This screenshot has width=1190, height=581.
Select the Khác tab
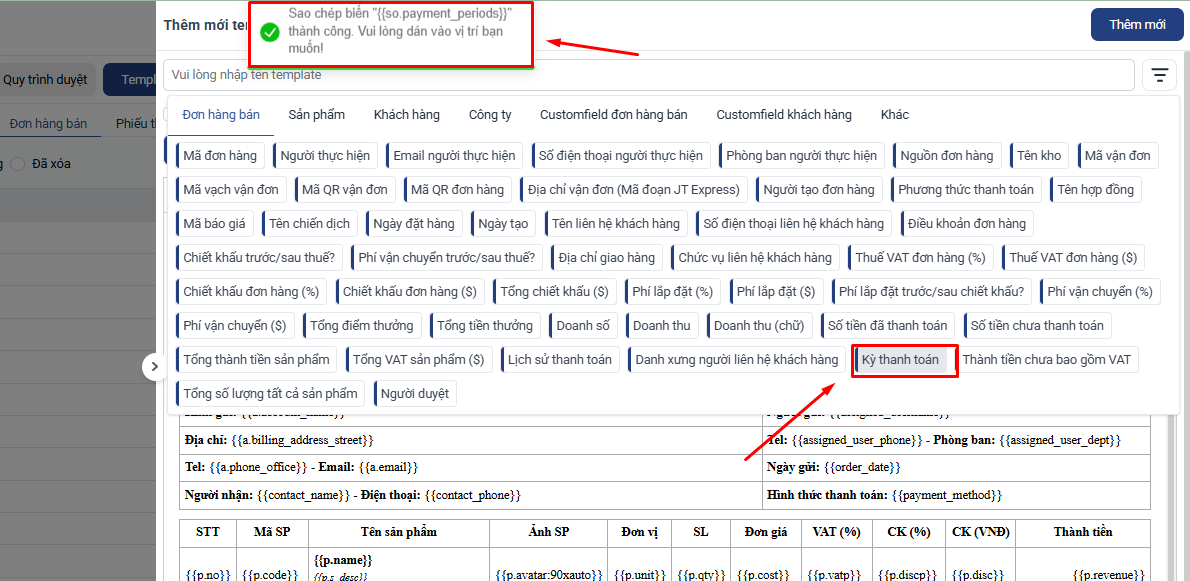coord(894,115)
